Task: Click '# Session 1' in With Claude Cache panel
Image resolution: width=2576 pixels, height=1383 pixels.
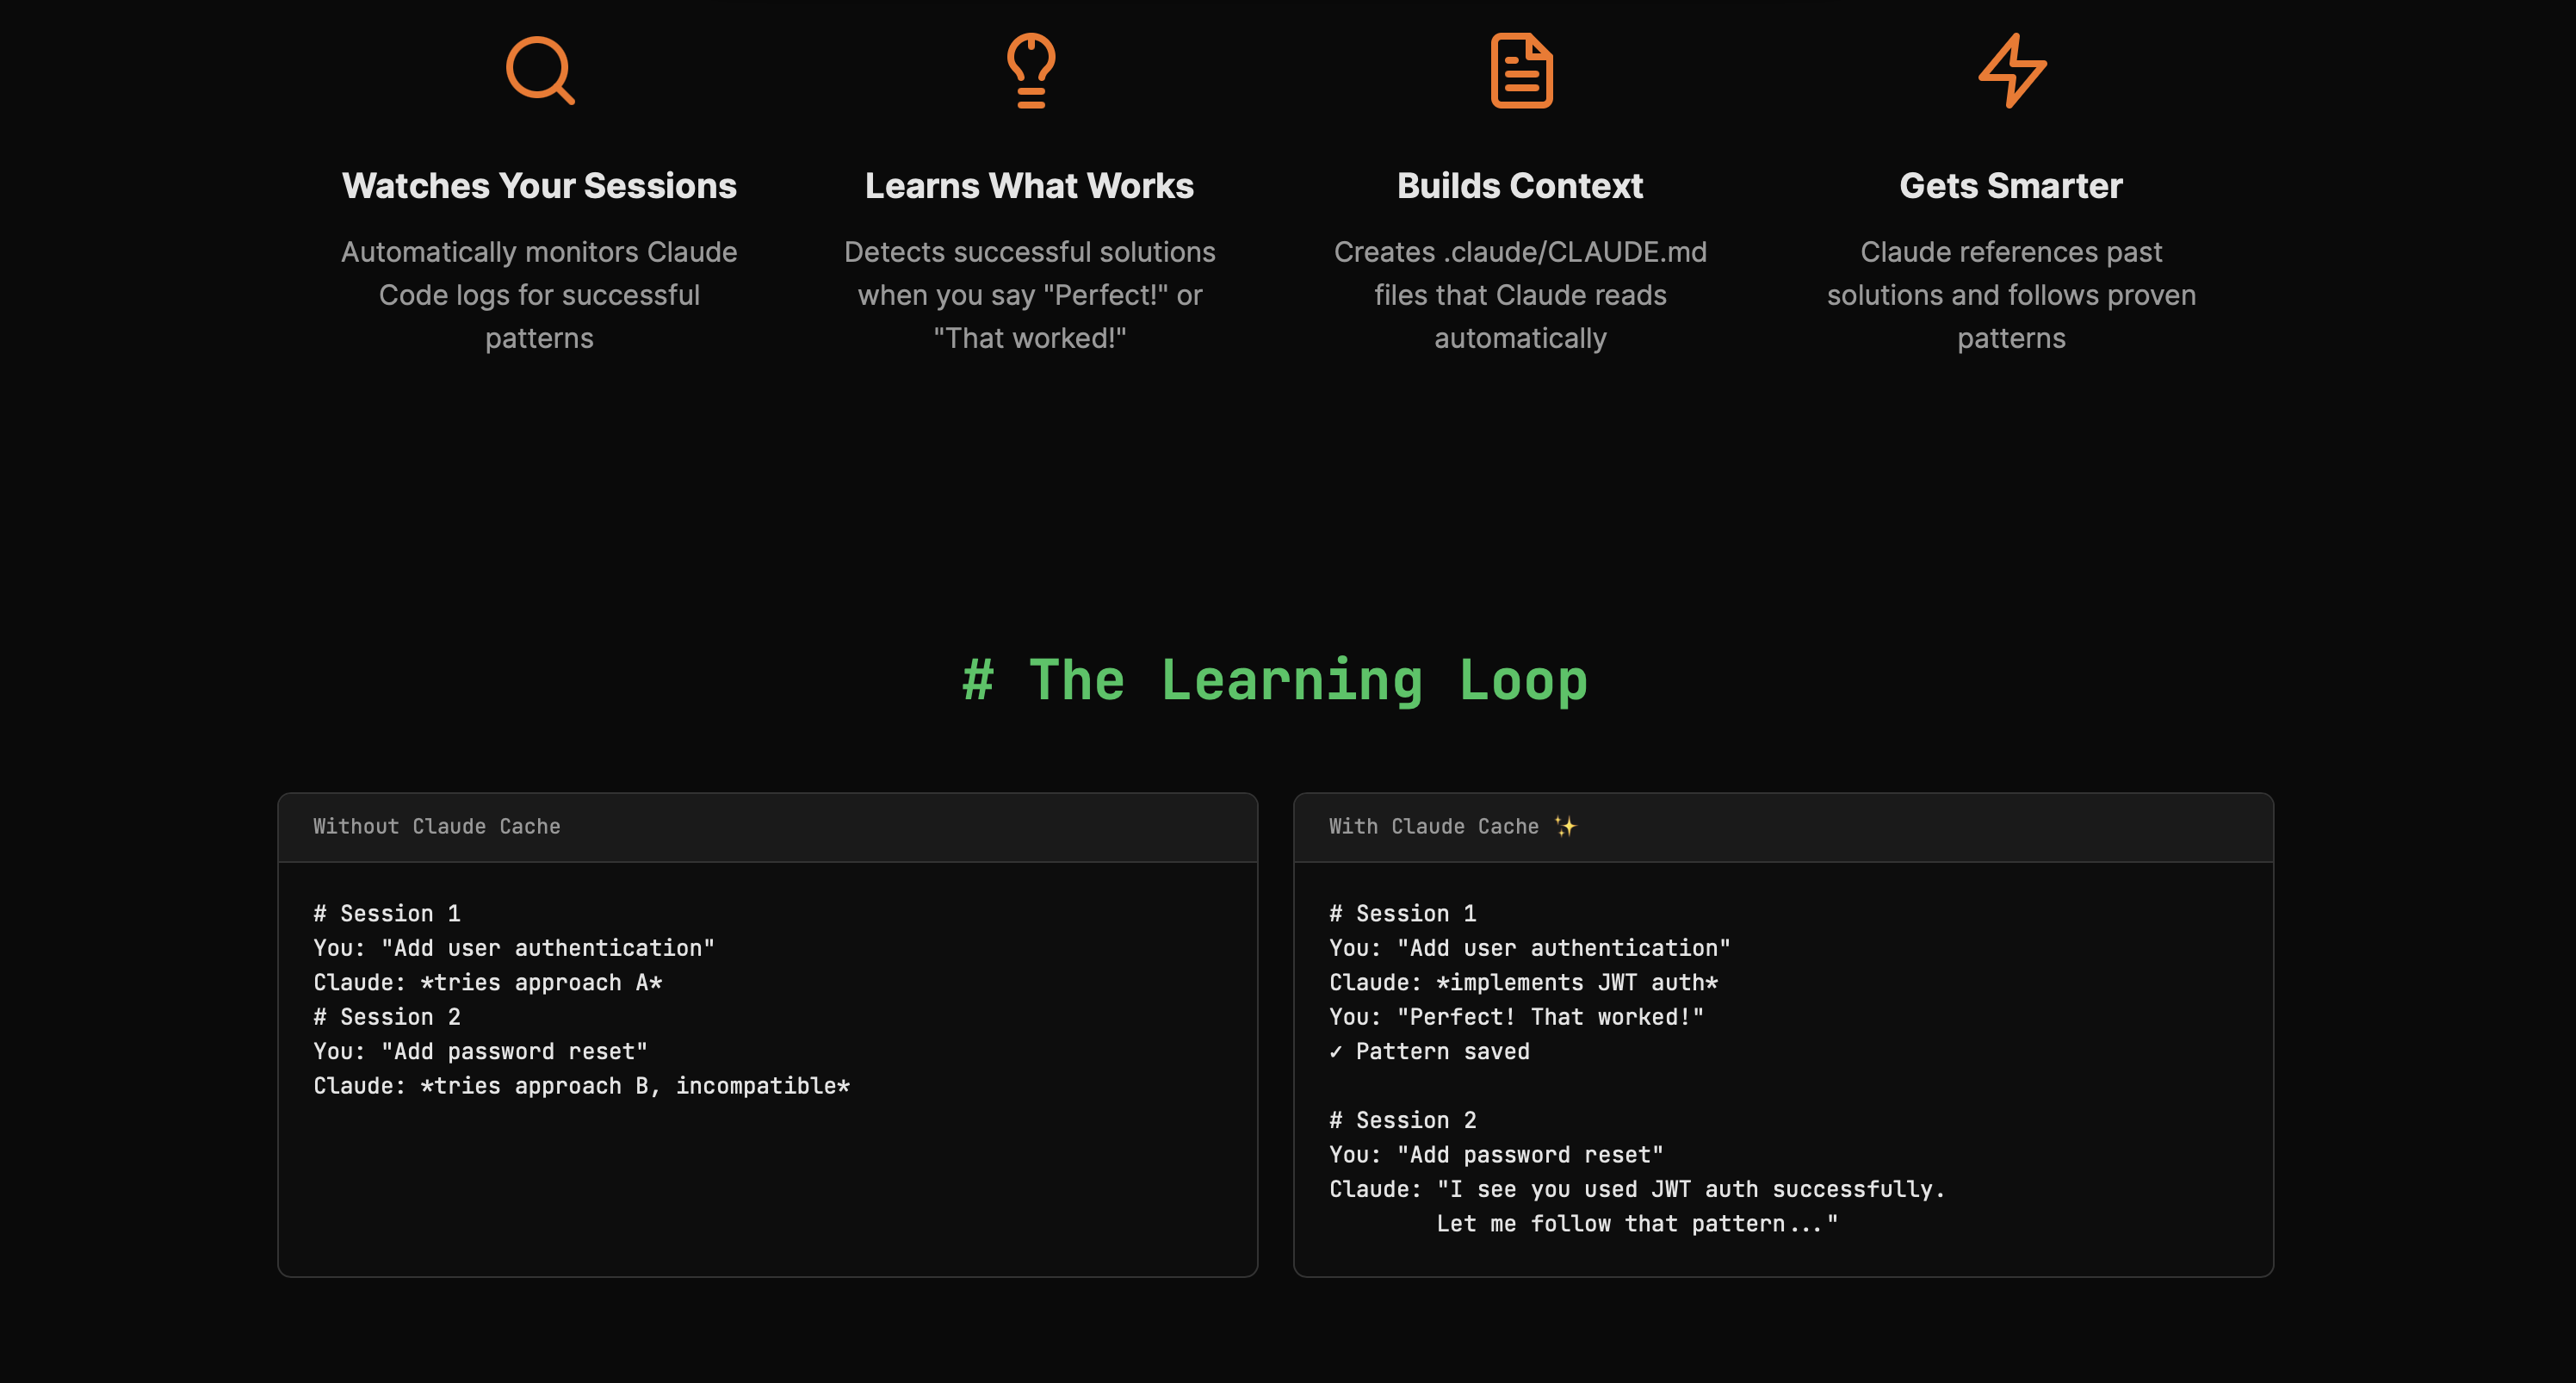Action: [x=1403, y=913]
